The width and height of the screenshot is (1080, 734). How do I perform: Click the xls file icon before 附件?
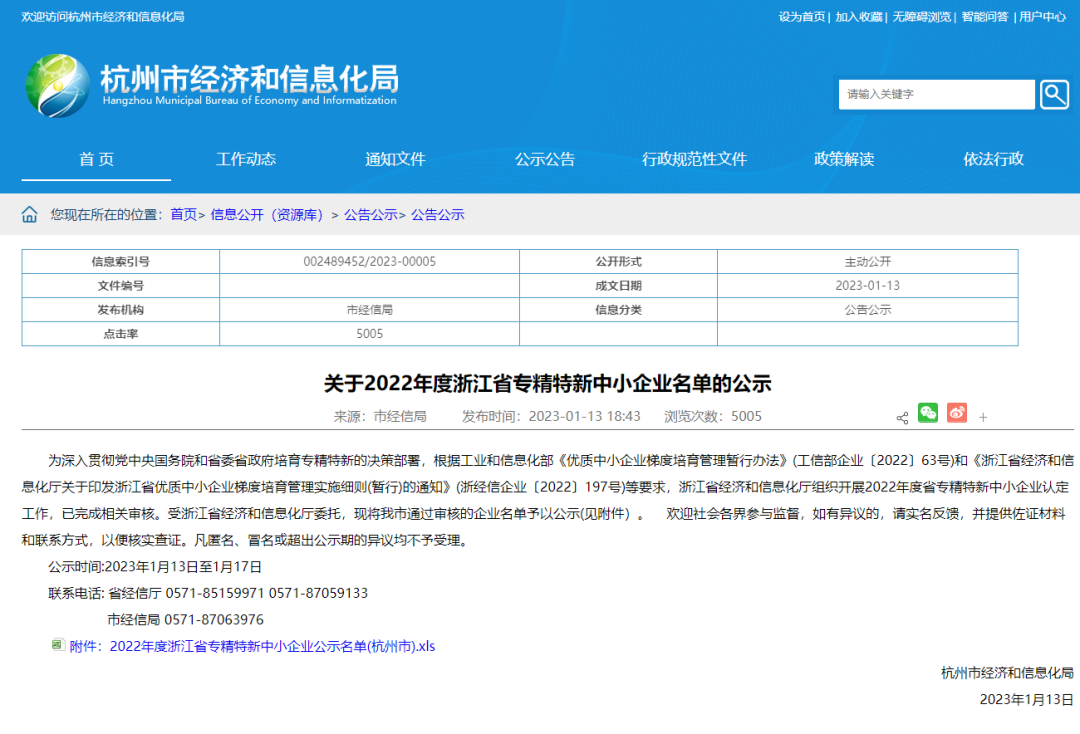(58, 645)
